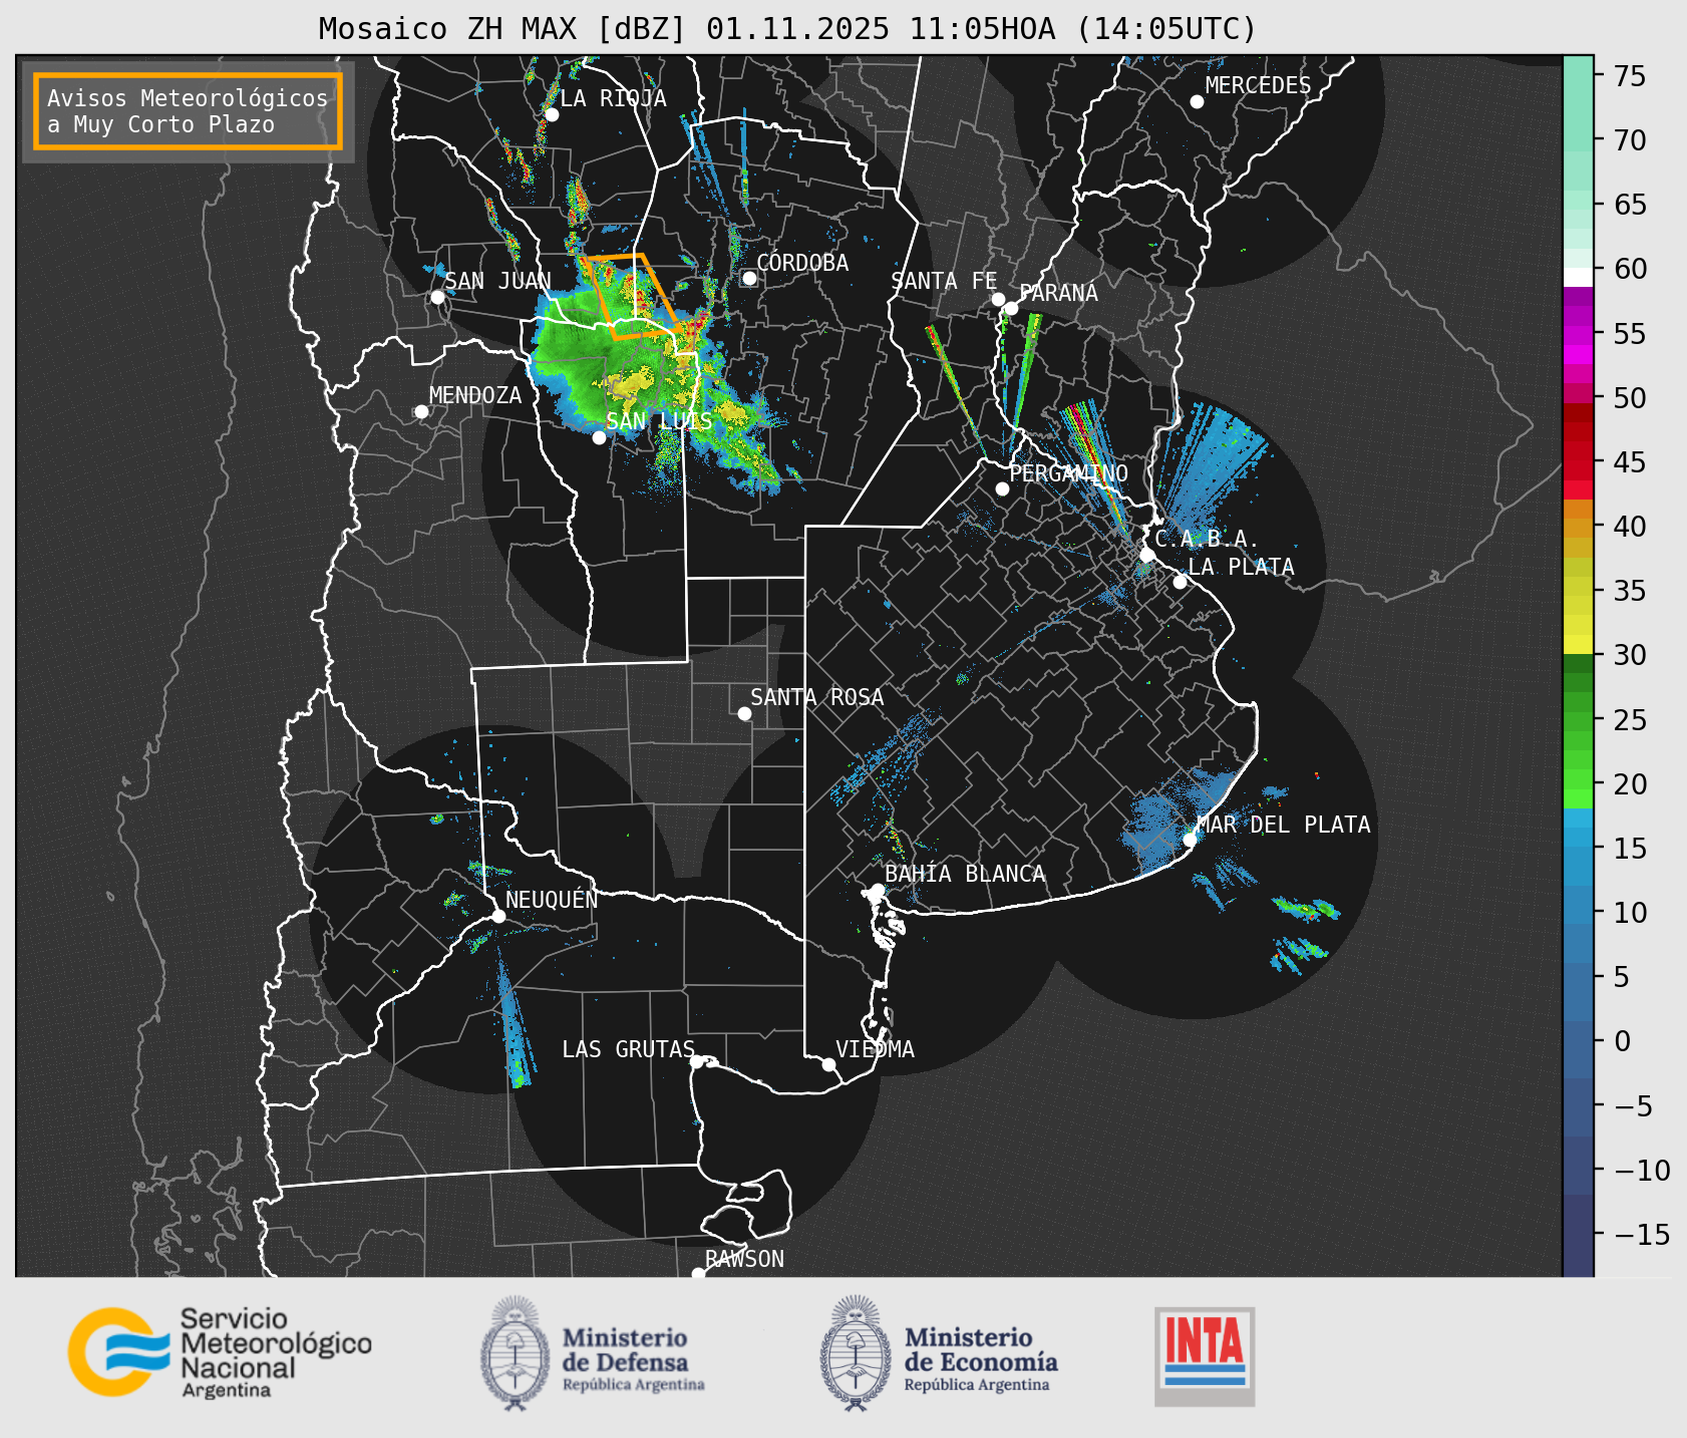This screenshot has width=1687, height=1438.
Task: Click the orange short-term warning polygon on the map
Action: [x=632, y=297]
